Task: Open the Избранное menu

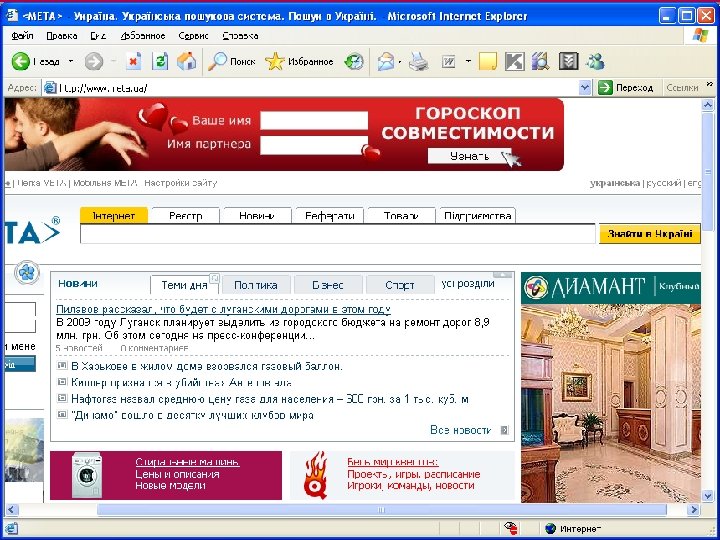Action: pos(143,35)
